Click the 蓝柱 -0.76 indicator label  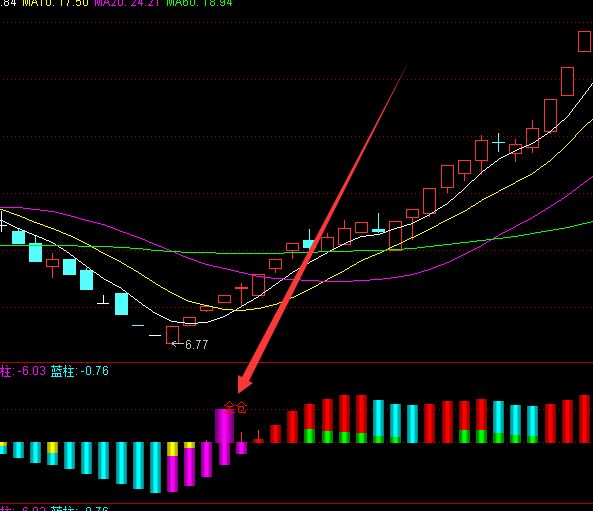(80, 371)
